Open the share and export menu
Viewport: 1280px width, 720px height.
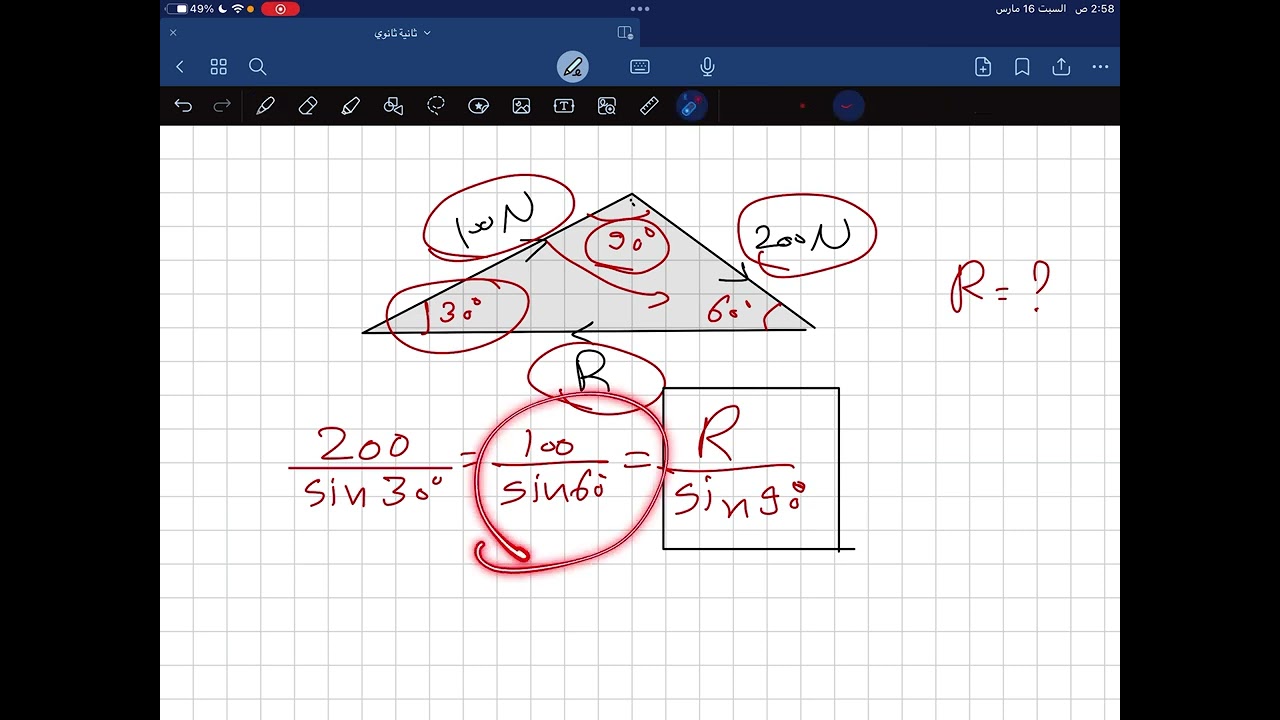pos(1061,67)
